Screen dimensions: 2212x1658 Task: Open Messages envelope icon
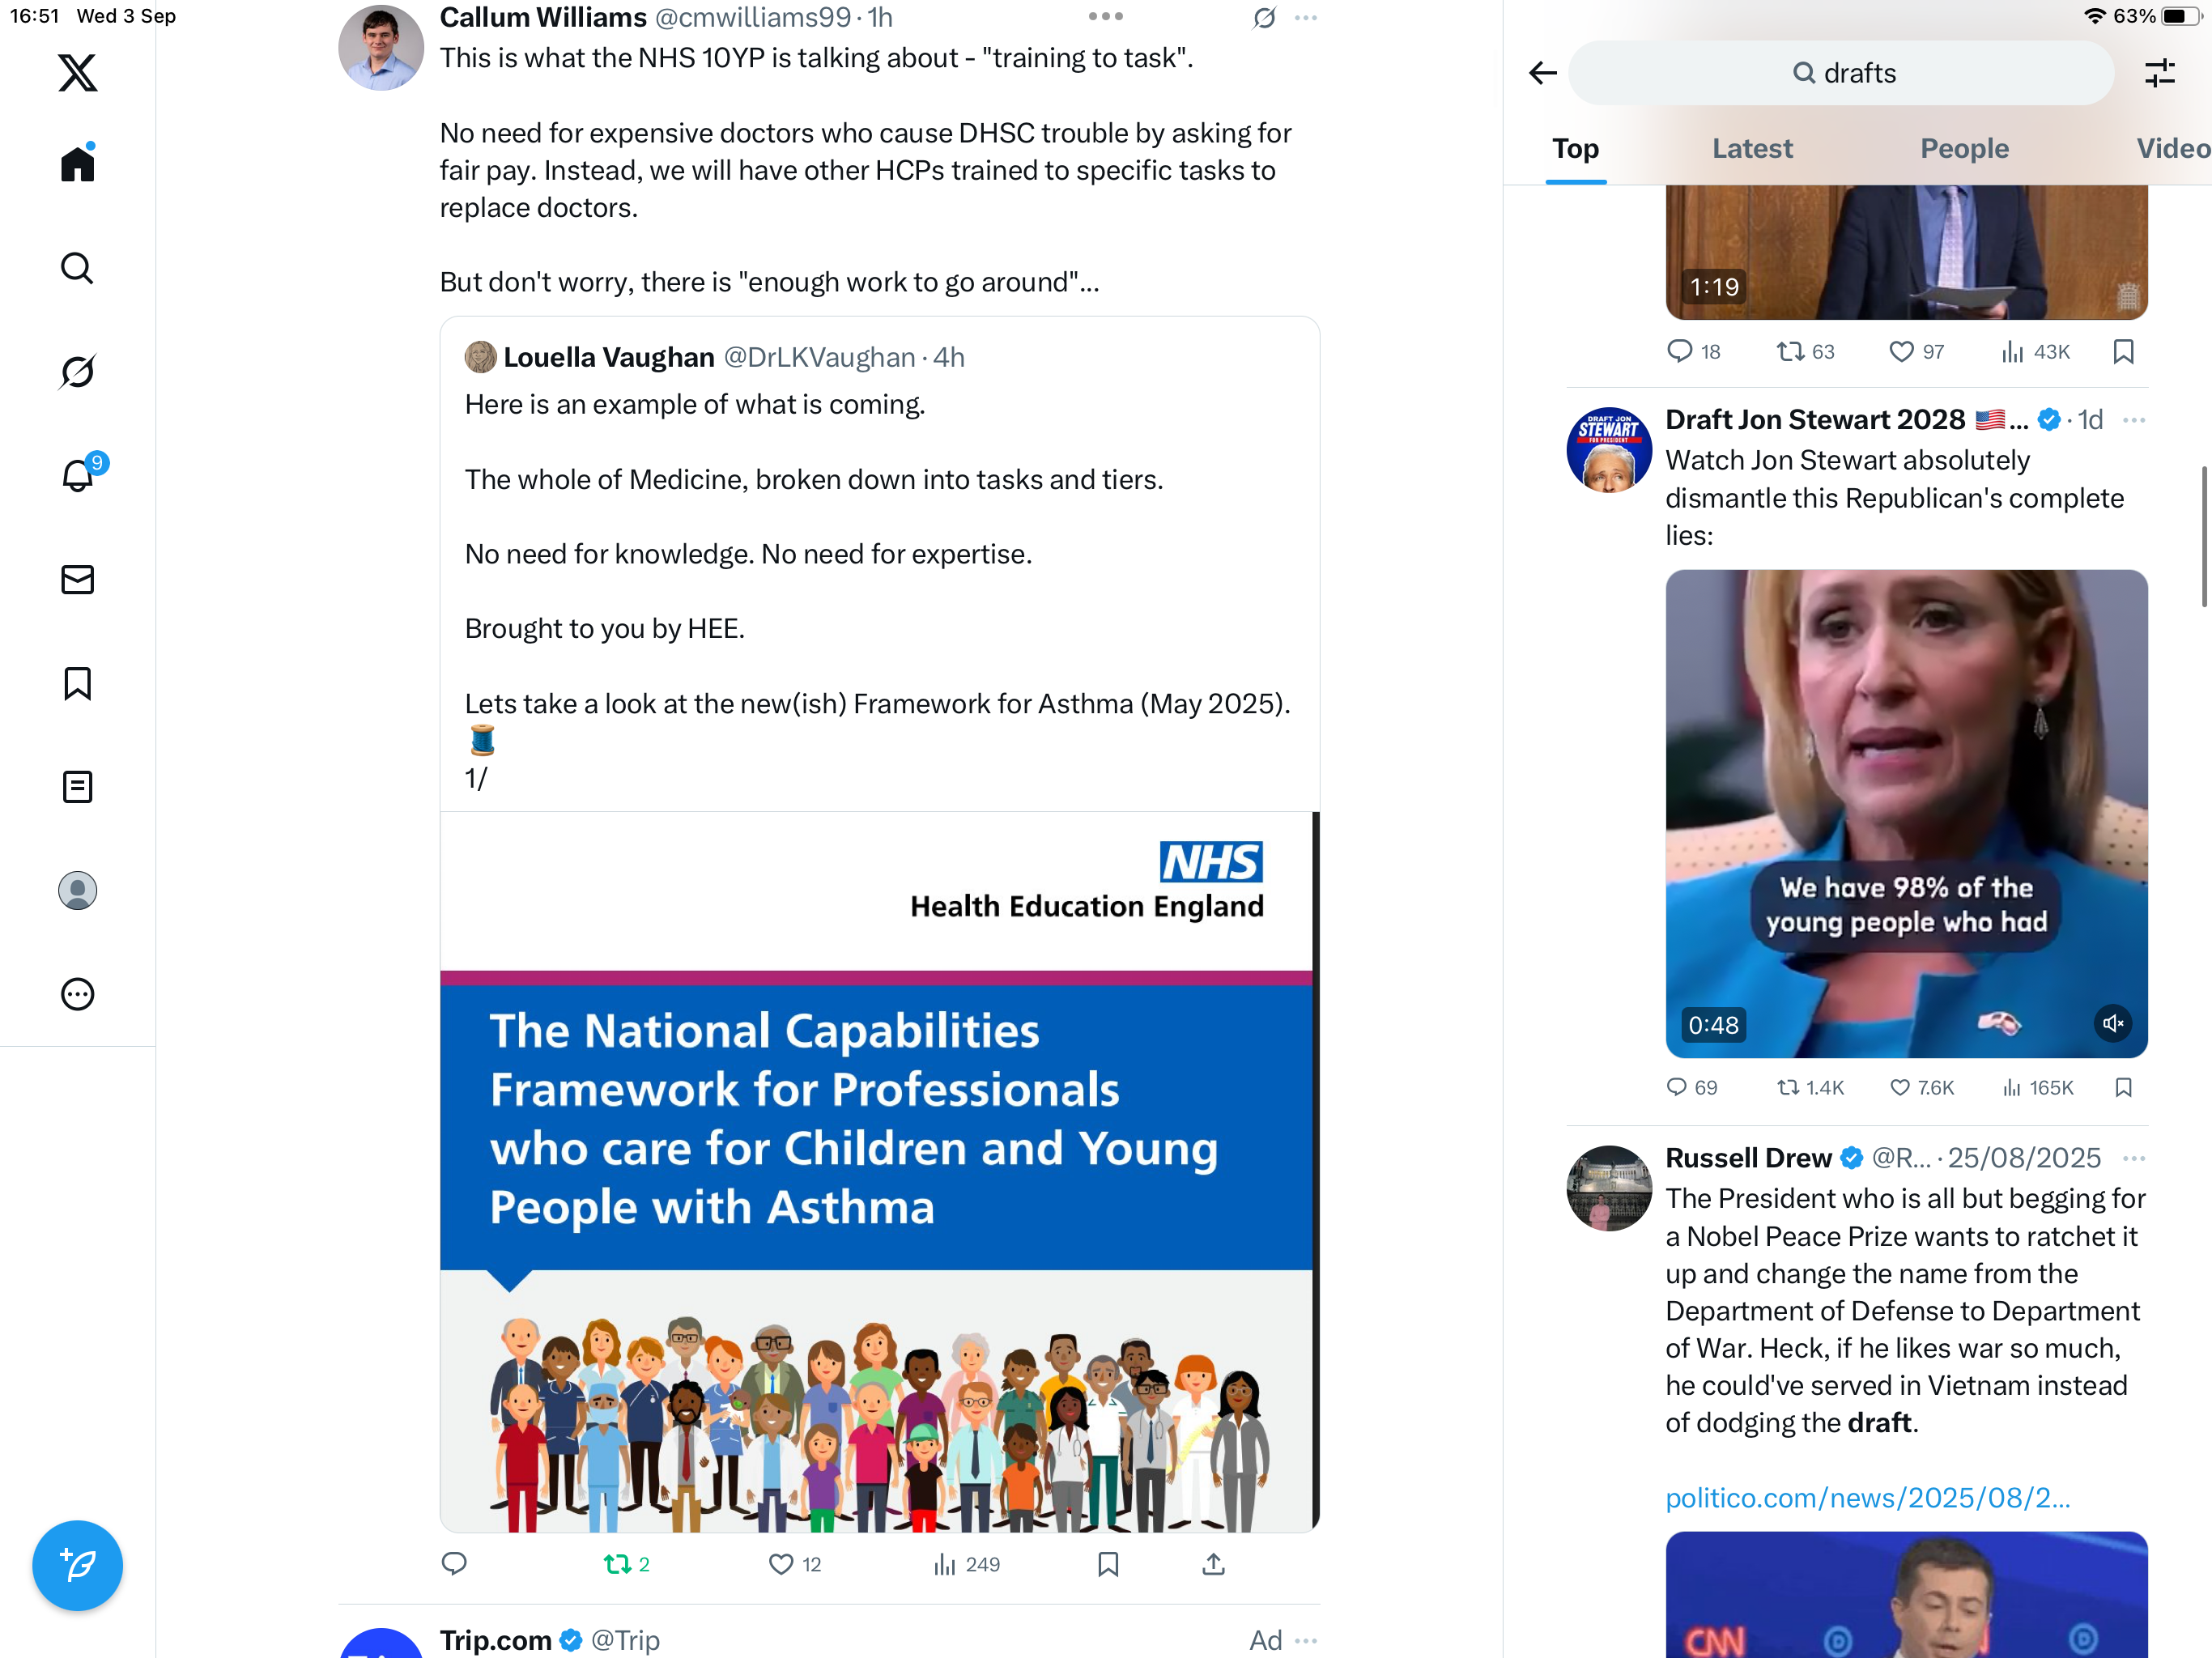point(77,580)
